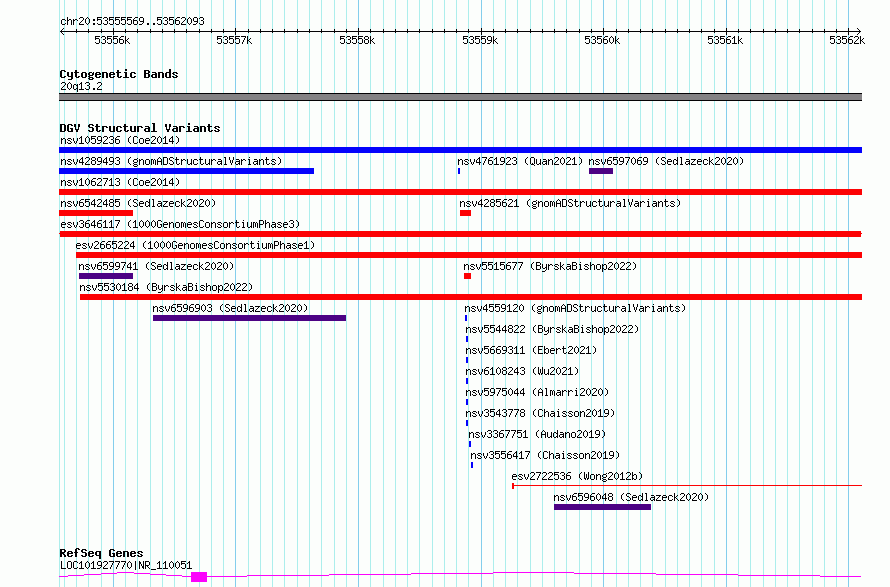Screen dimensions: 890x587
Task: Open the nsv3556417 (Chaisson2019) label
Action: point(545,455)
